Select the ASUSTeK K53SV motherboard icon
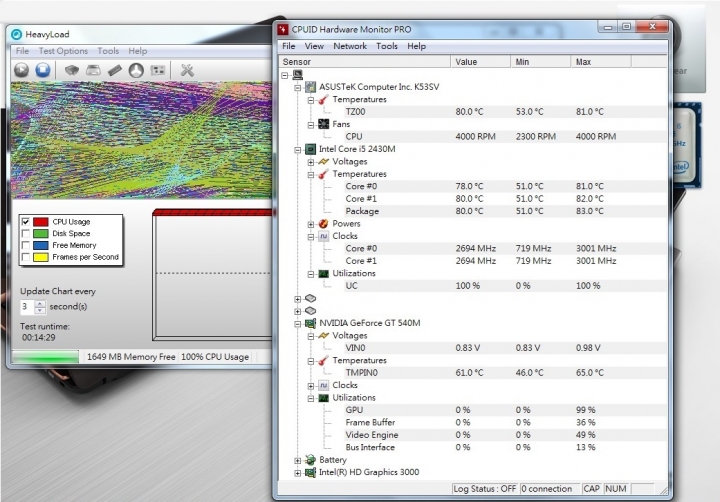 (310, 87)
